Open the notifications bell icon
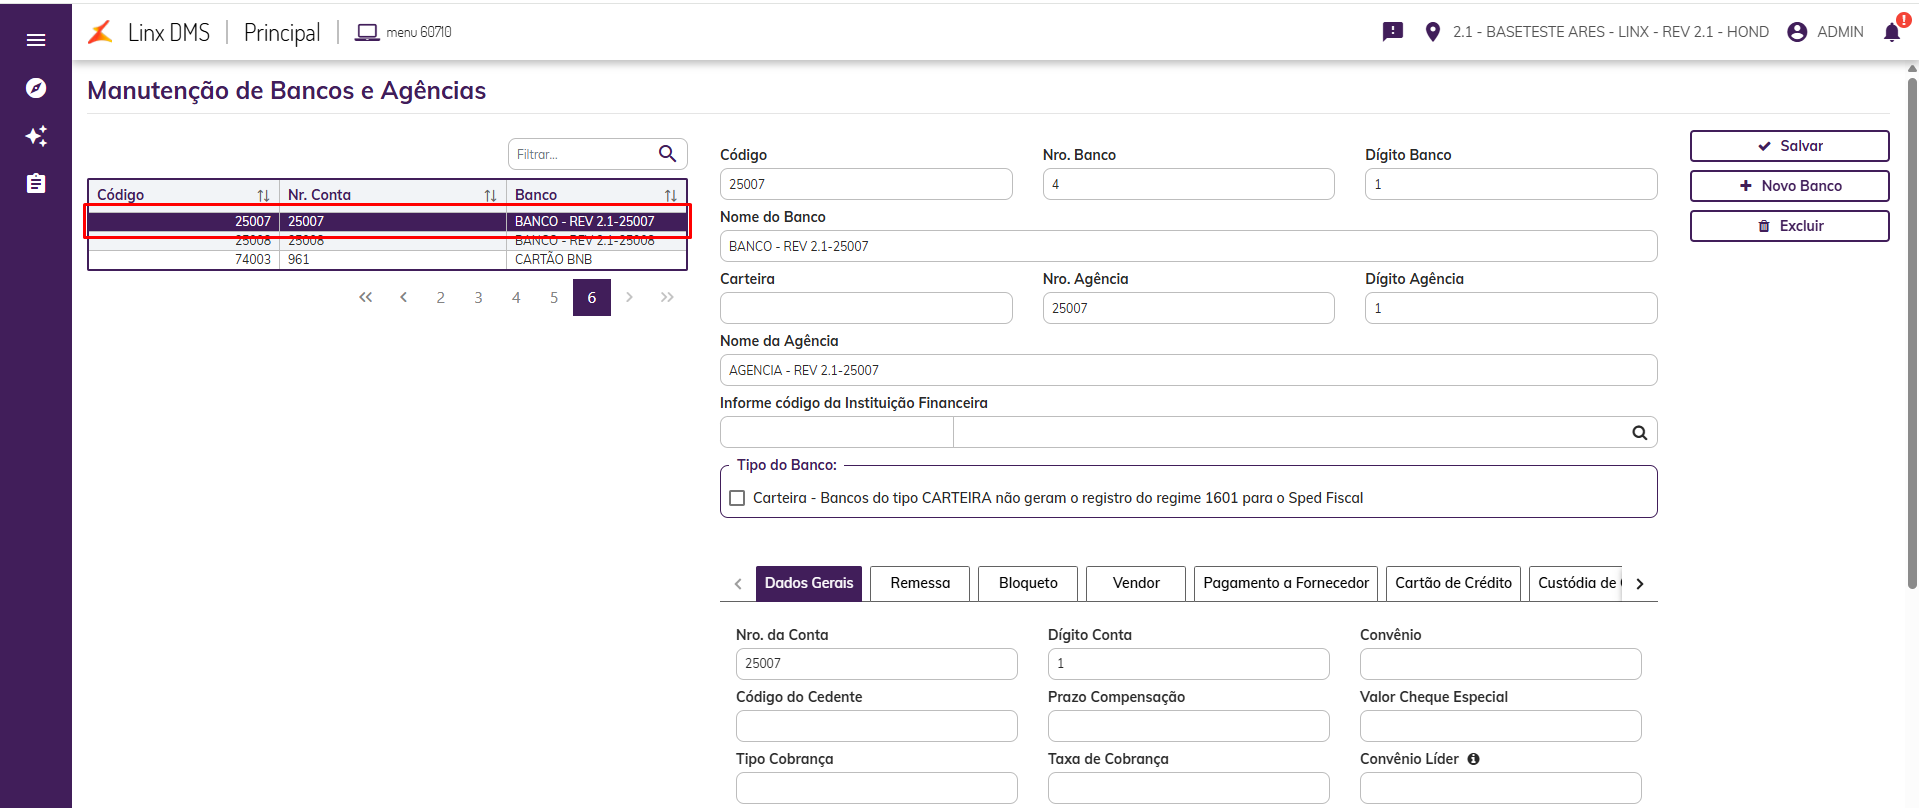This screenshot has height=808, width=1919. [x=1891, y=32]
